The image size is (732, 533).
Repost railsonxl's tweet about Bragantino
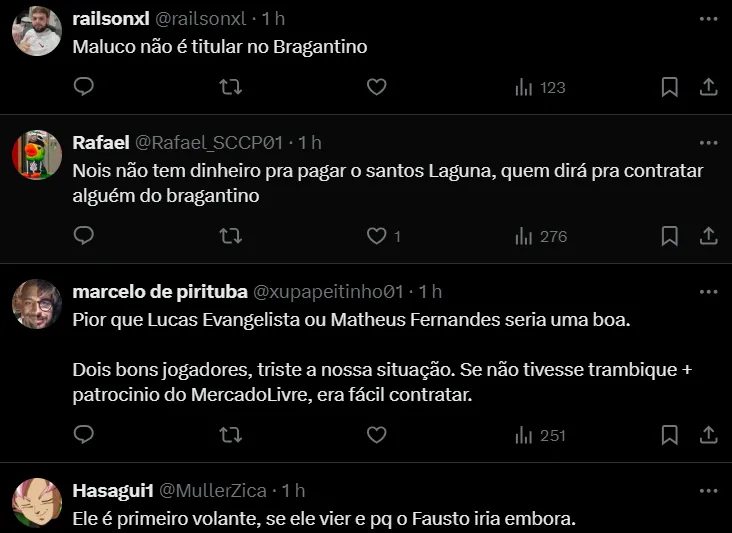tap(230, 87)
